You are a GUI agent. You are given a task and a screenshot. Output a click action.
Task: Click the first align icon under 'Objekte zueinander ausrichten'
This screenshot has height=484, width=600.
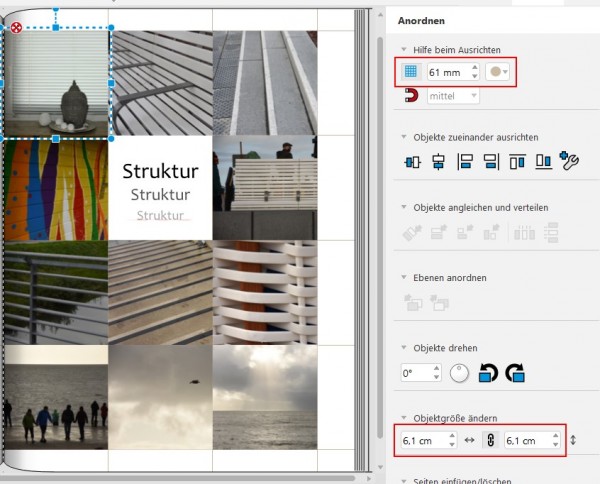tap(411, 161)
